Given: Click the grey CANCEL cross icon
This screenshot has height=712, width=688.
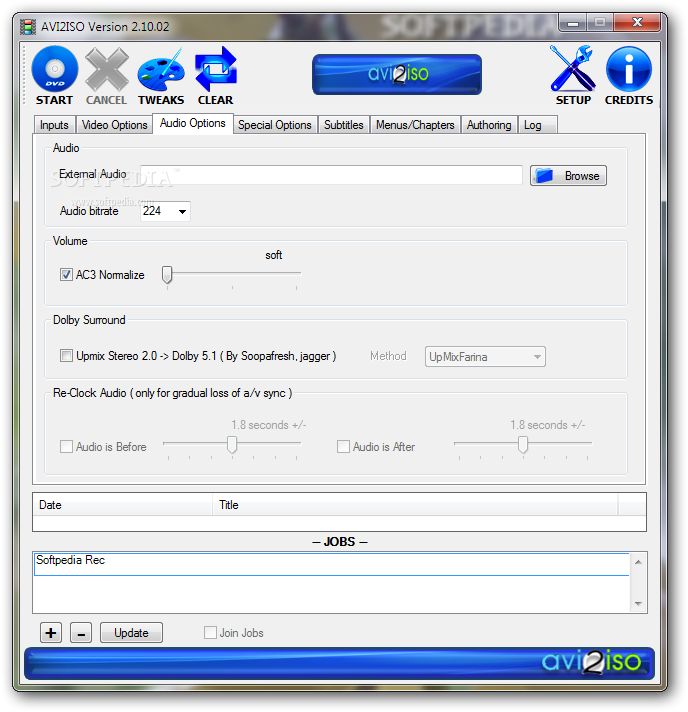Looking at the screenshot, I should [107, 69].
